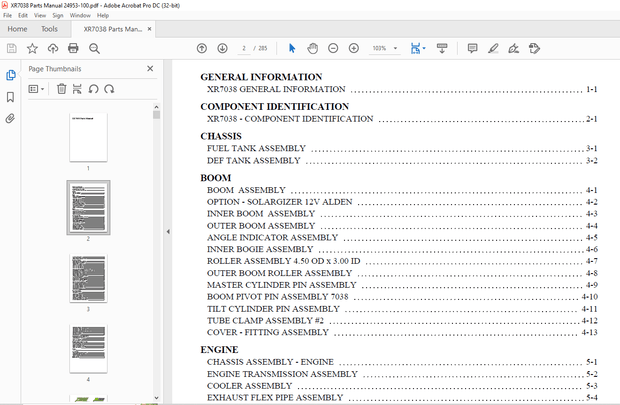The height and width of the screenshot is (405, 620).
Task: Close the Page Thumbnails panel
Action: click(x=150, y=68)
